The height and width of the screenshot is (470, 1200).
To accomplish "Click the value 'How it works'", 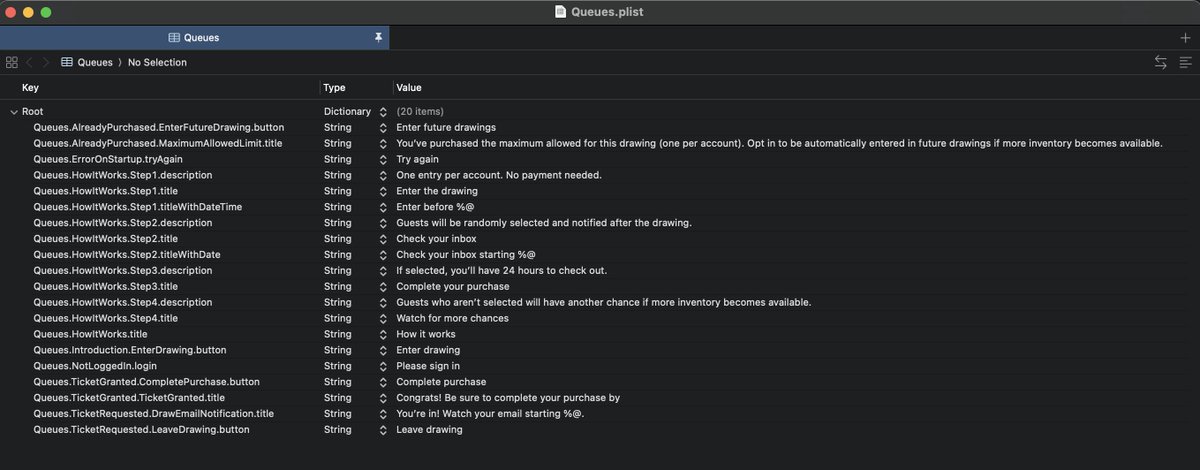I will coord(426,334).
